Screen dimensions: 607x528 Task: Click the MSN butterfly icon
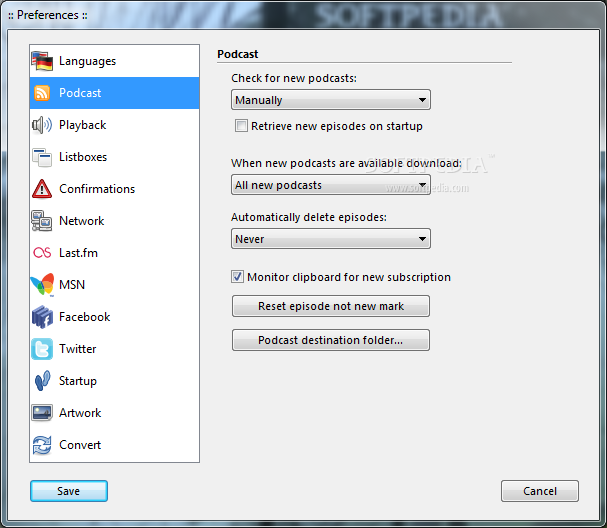42,285
